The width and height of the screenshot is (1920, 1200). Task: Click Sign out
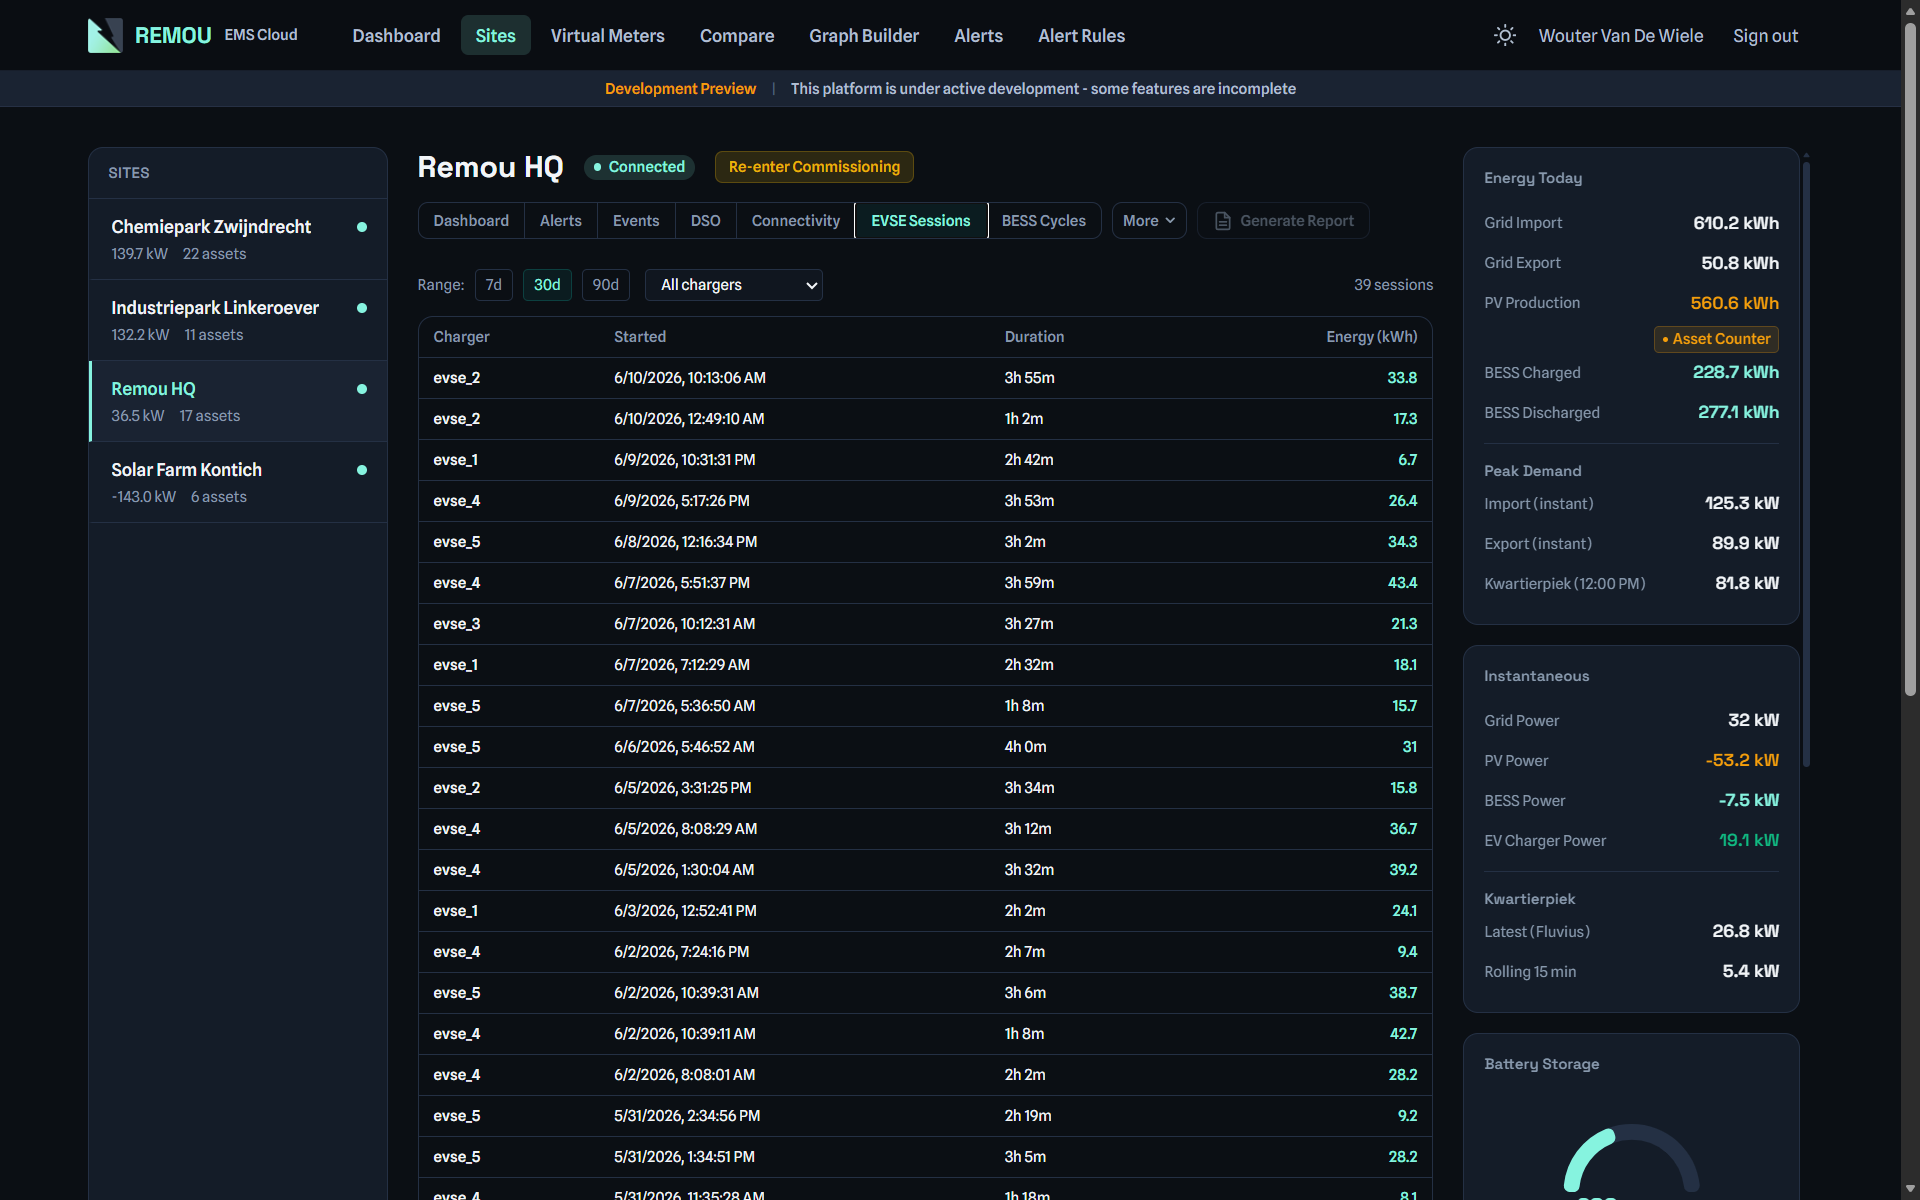pyautogui.click(x=1765, y=36)
